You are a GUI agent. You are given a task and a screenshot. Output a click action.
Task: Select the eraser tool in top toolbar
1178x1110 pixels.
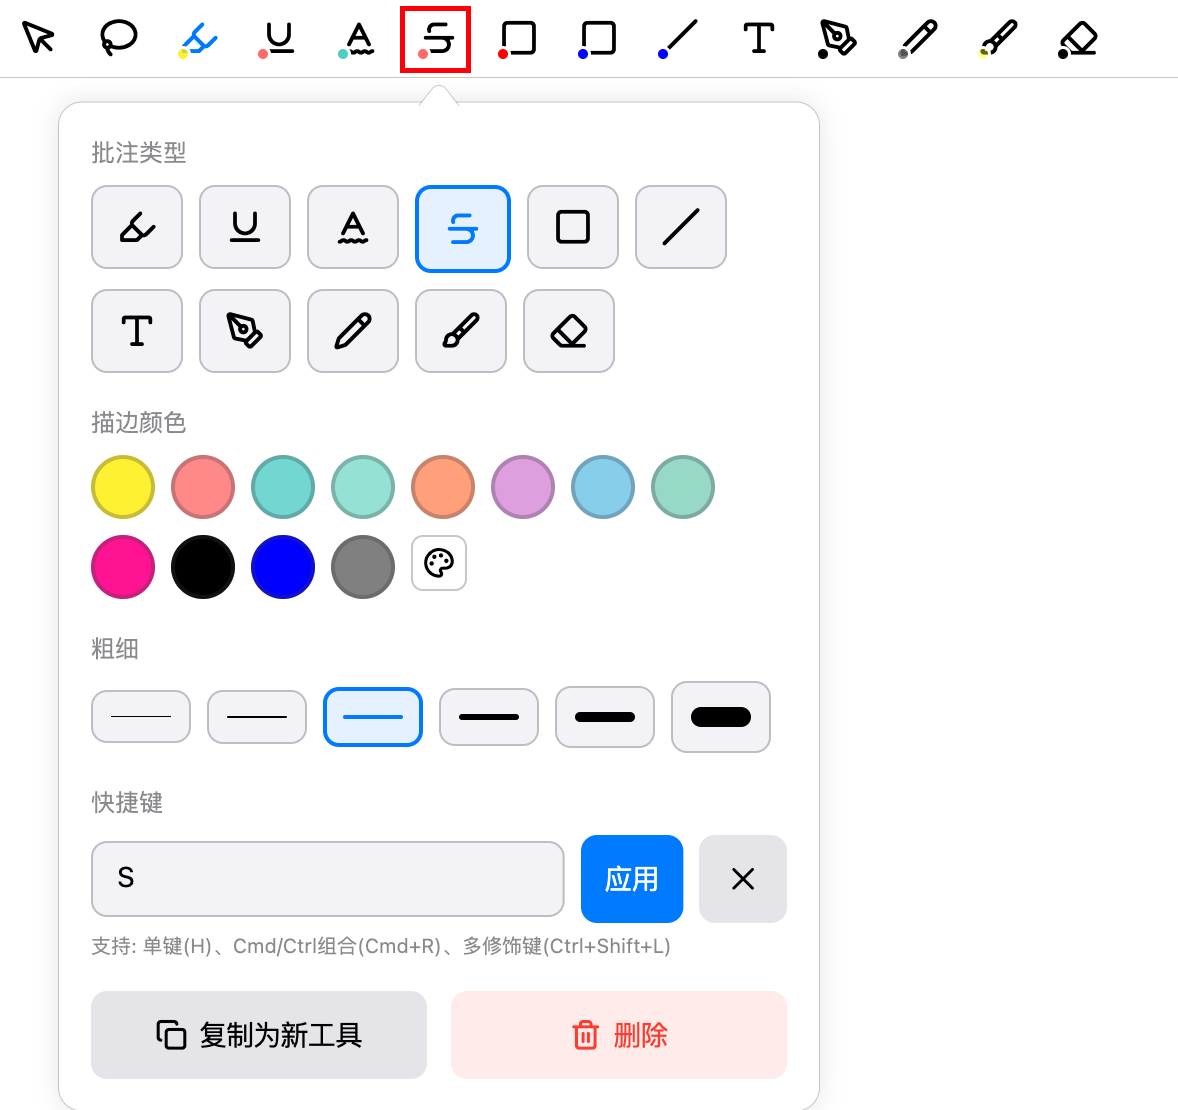pos(1078,39)
